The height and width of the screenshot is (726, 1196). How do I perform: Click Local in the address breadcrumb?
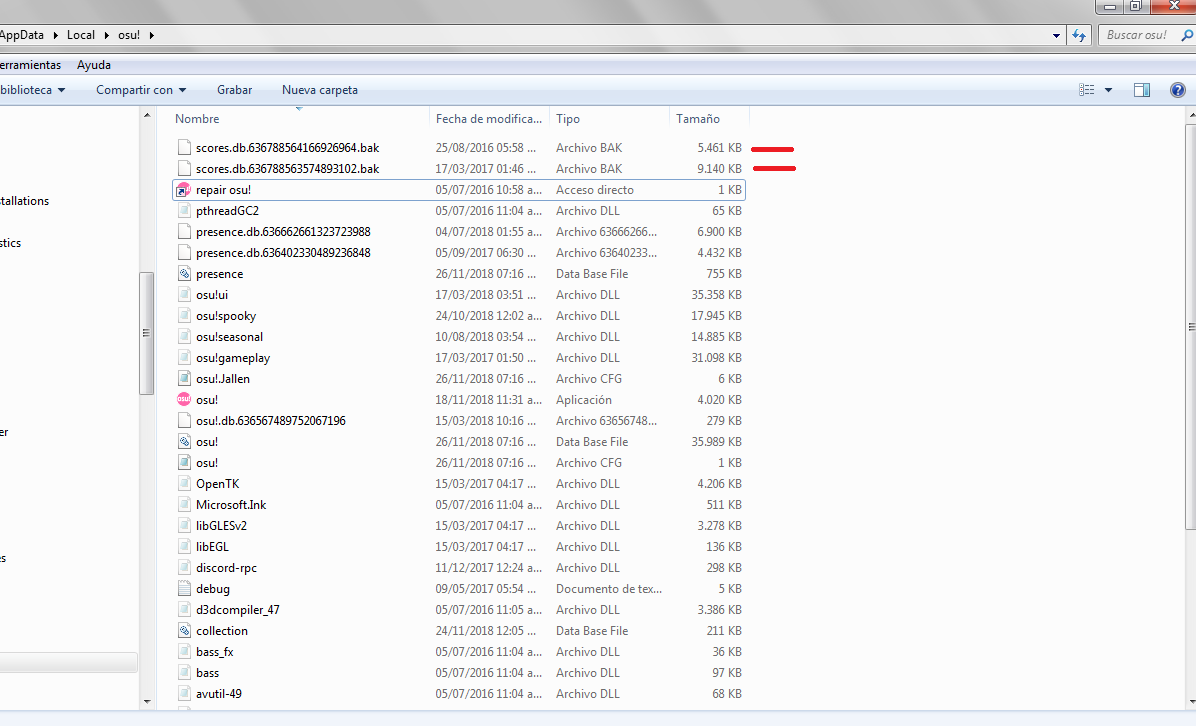[x=81, y=35]
